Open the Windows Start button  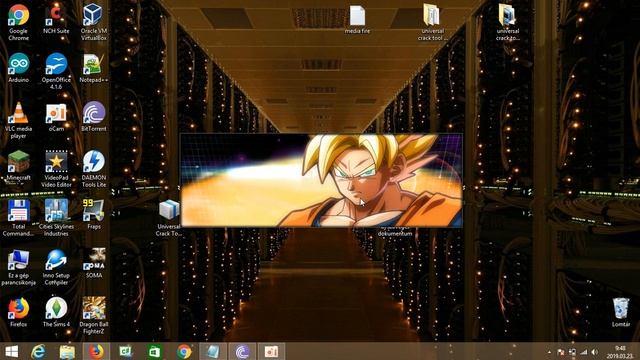click(x=11, y=351)
